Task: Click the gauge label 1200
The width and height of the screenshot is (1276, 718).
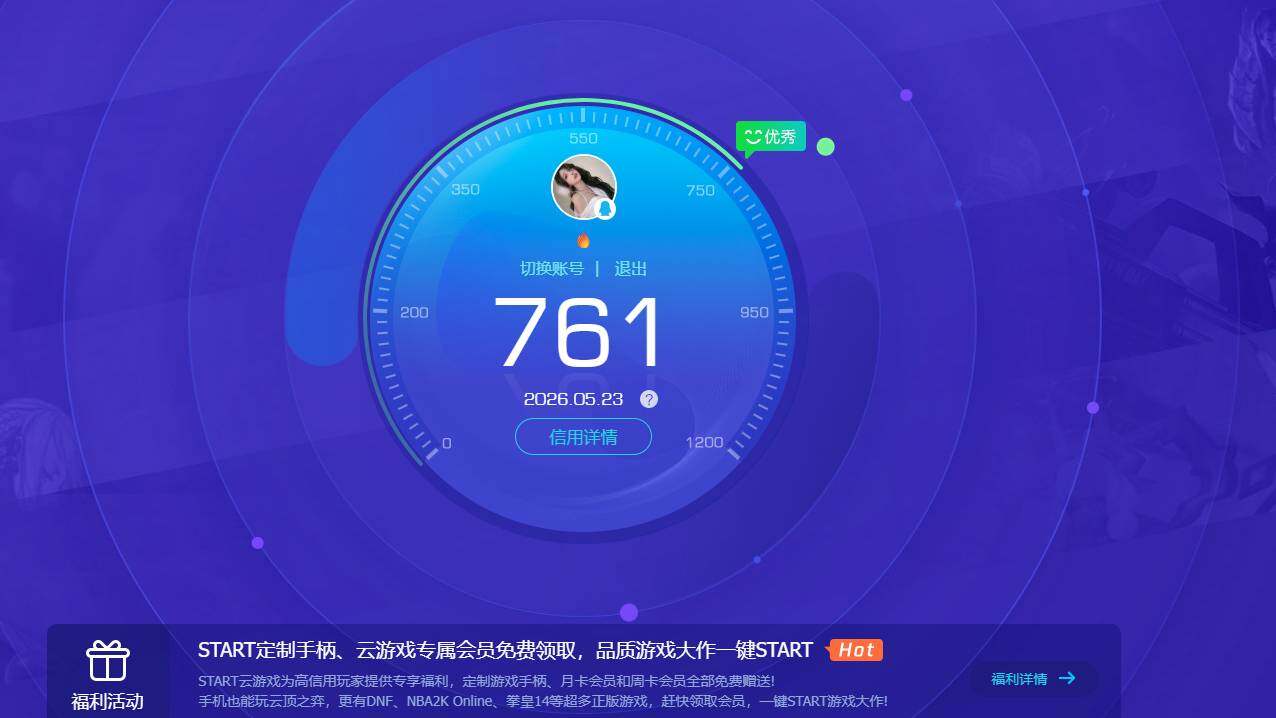Action: click(705, 442)
